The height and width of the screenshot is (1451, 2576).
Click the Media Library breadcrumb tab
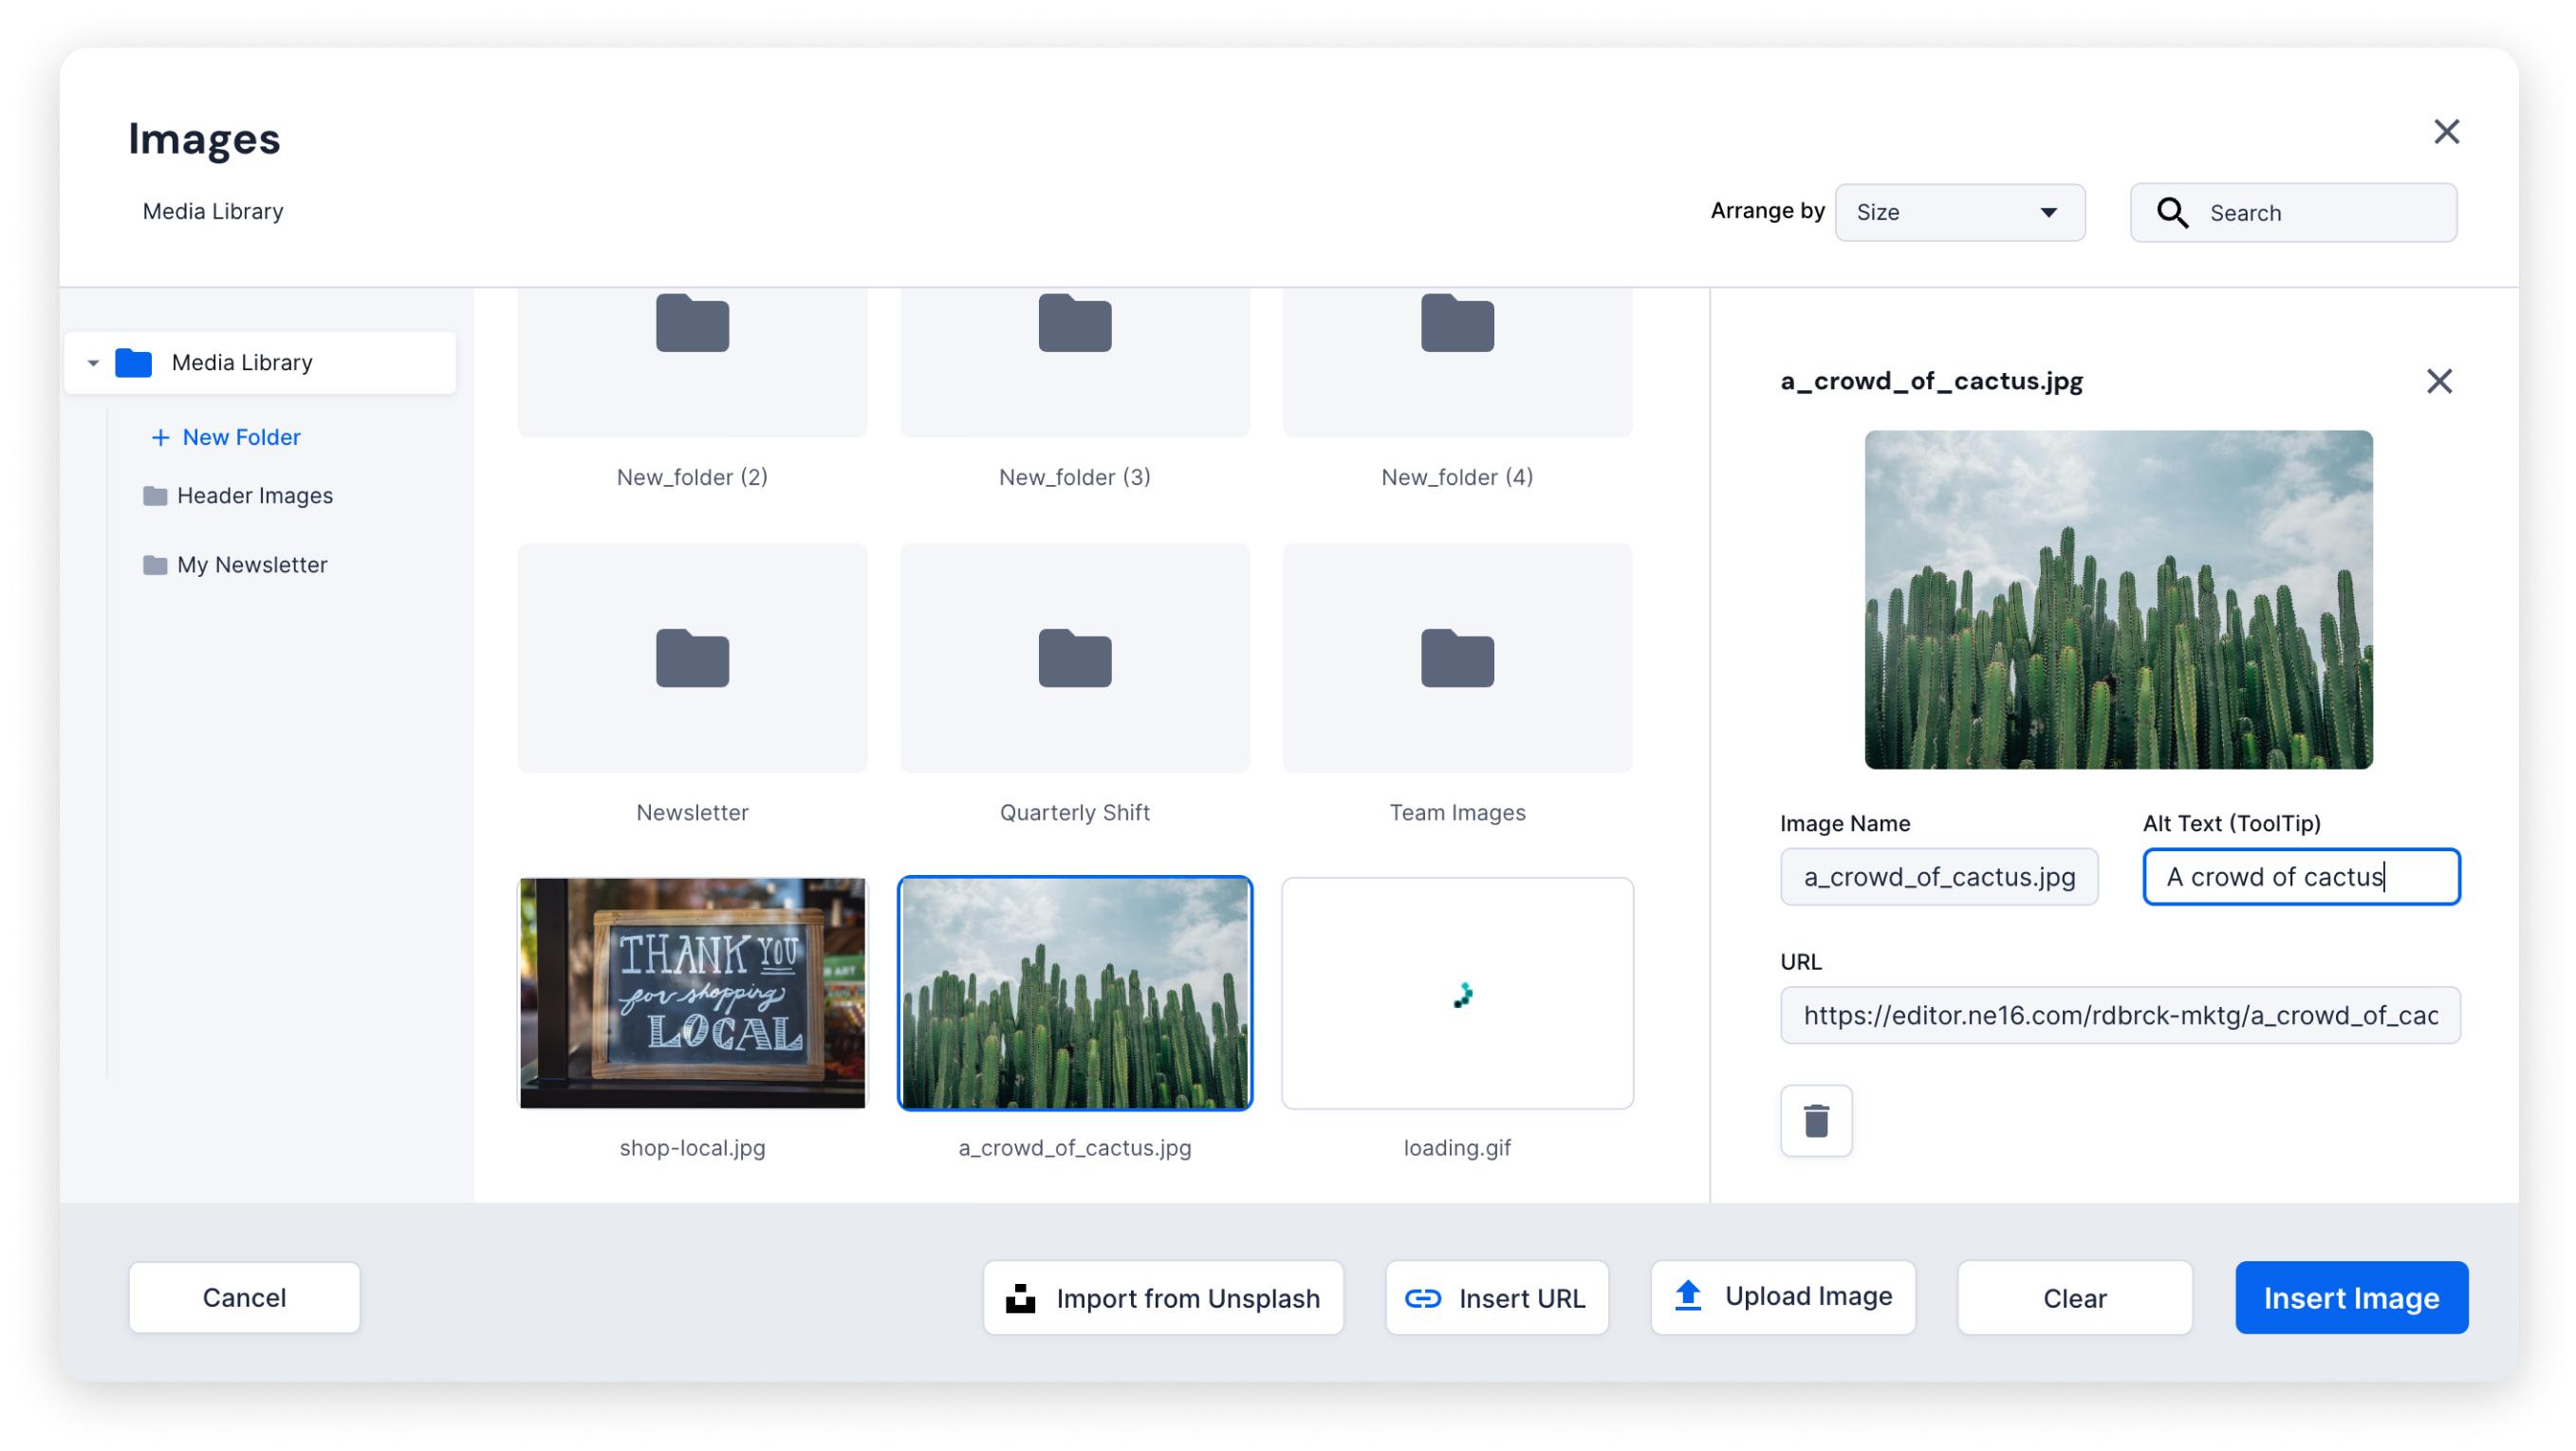coord(213,211)
